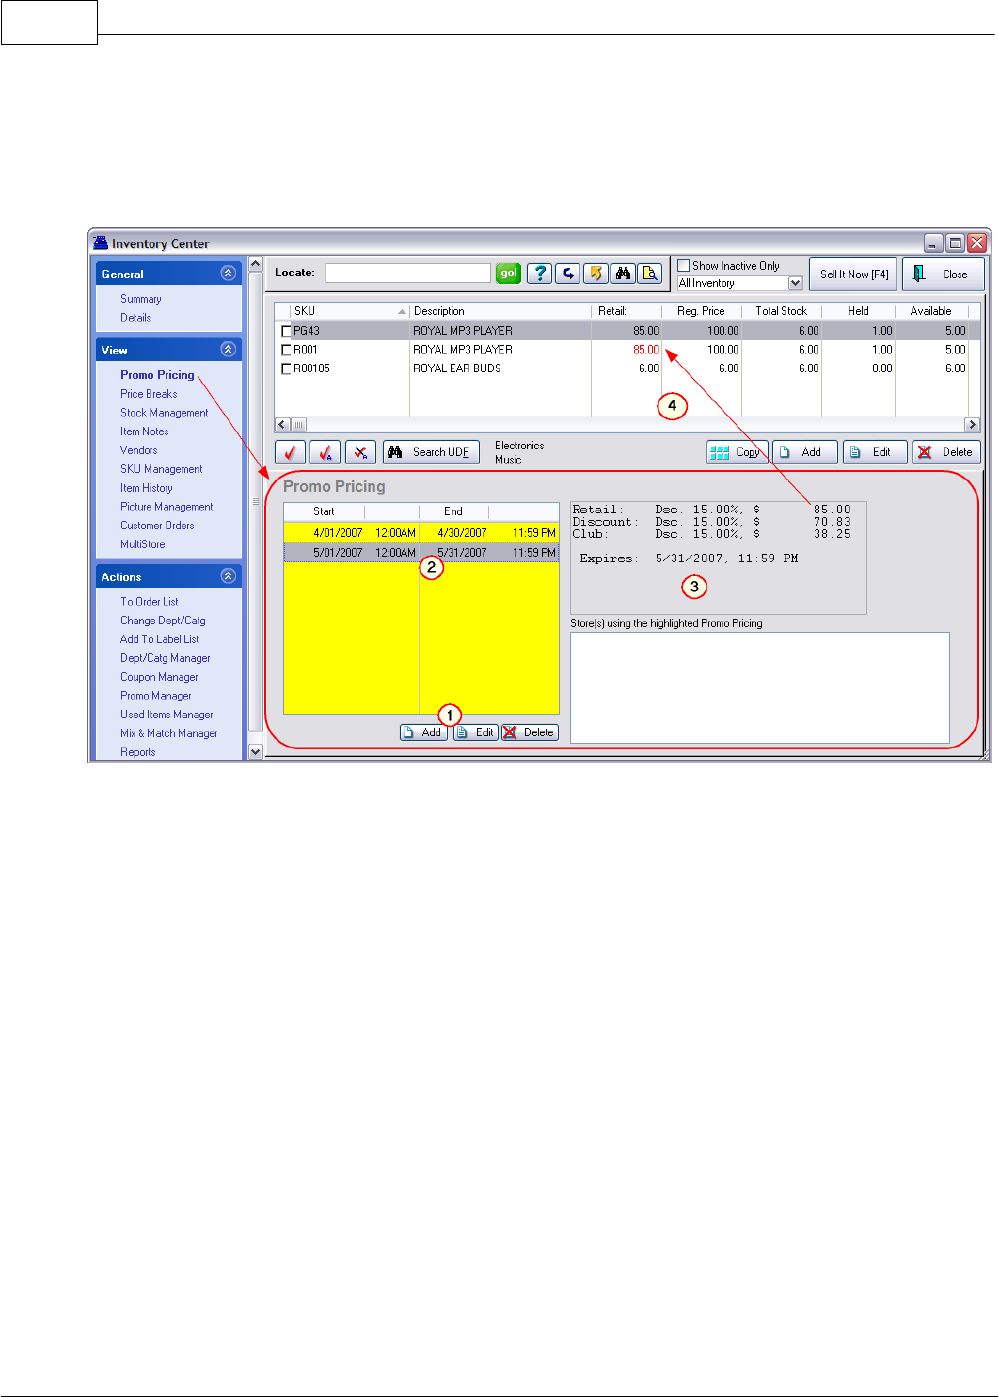Open Customer Orders view
Viewport: 999px width, 1397px height.
(x=157, y=526)
